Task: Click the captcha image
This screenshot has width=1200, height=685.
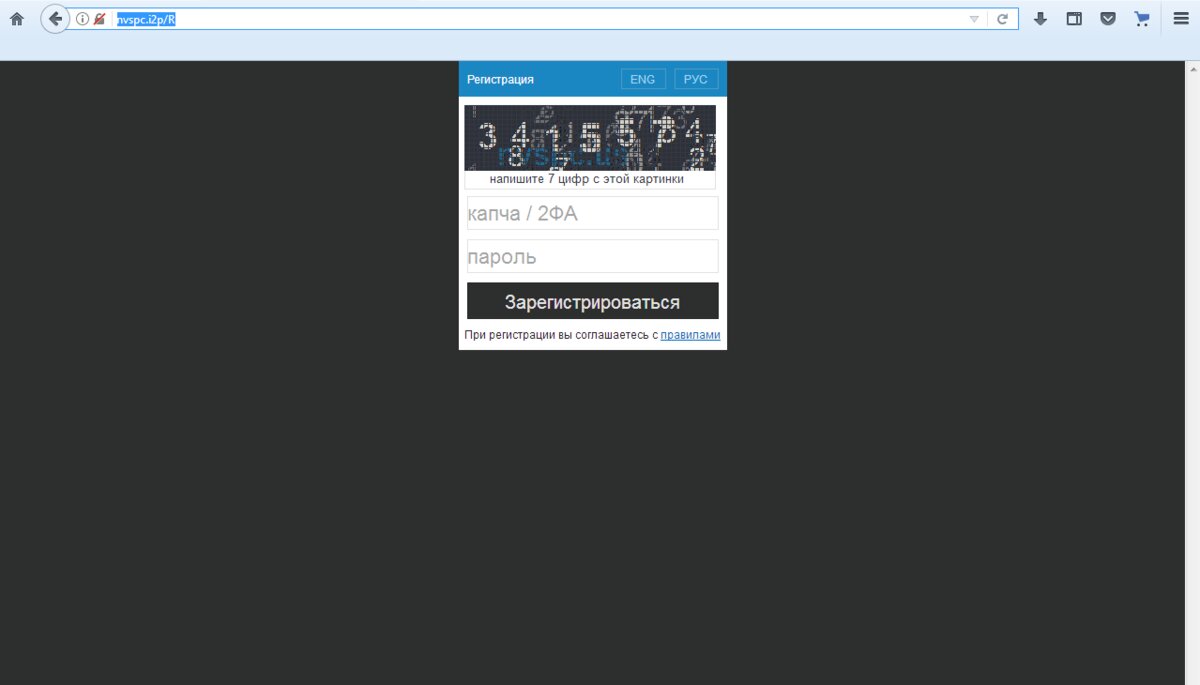Action: click(590, 138)
